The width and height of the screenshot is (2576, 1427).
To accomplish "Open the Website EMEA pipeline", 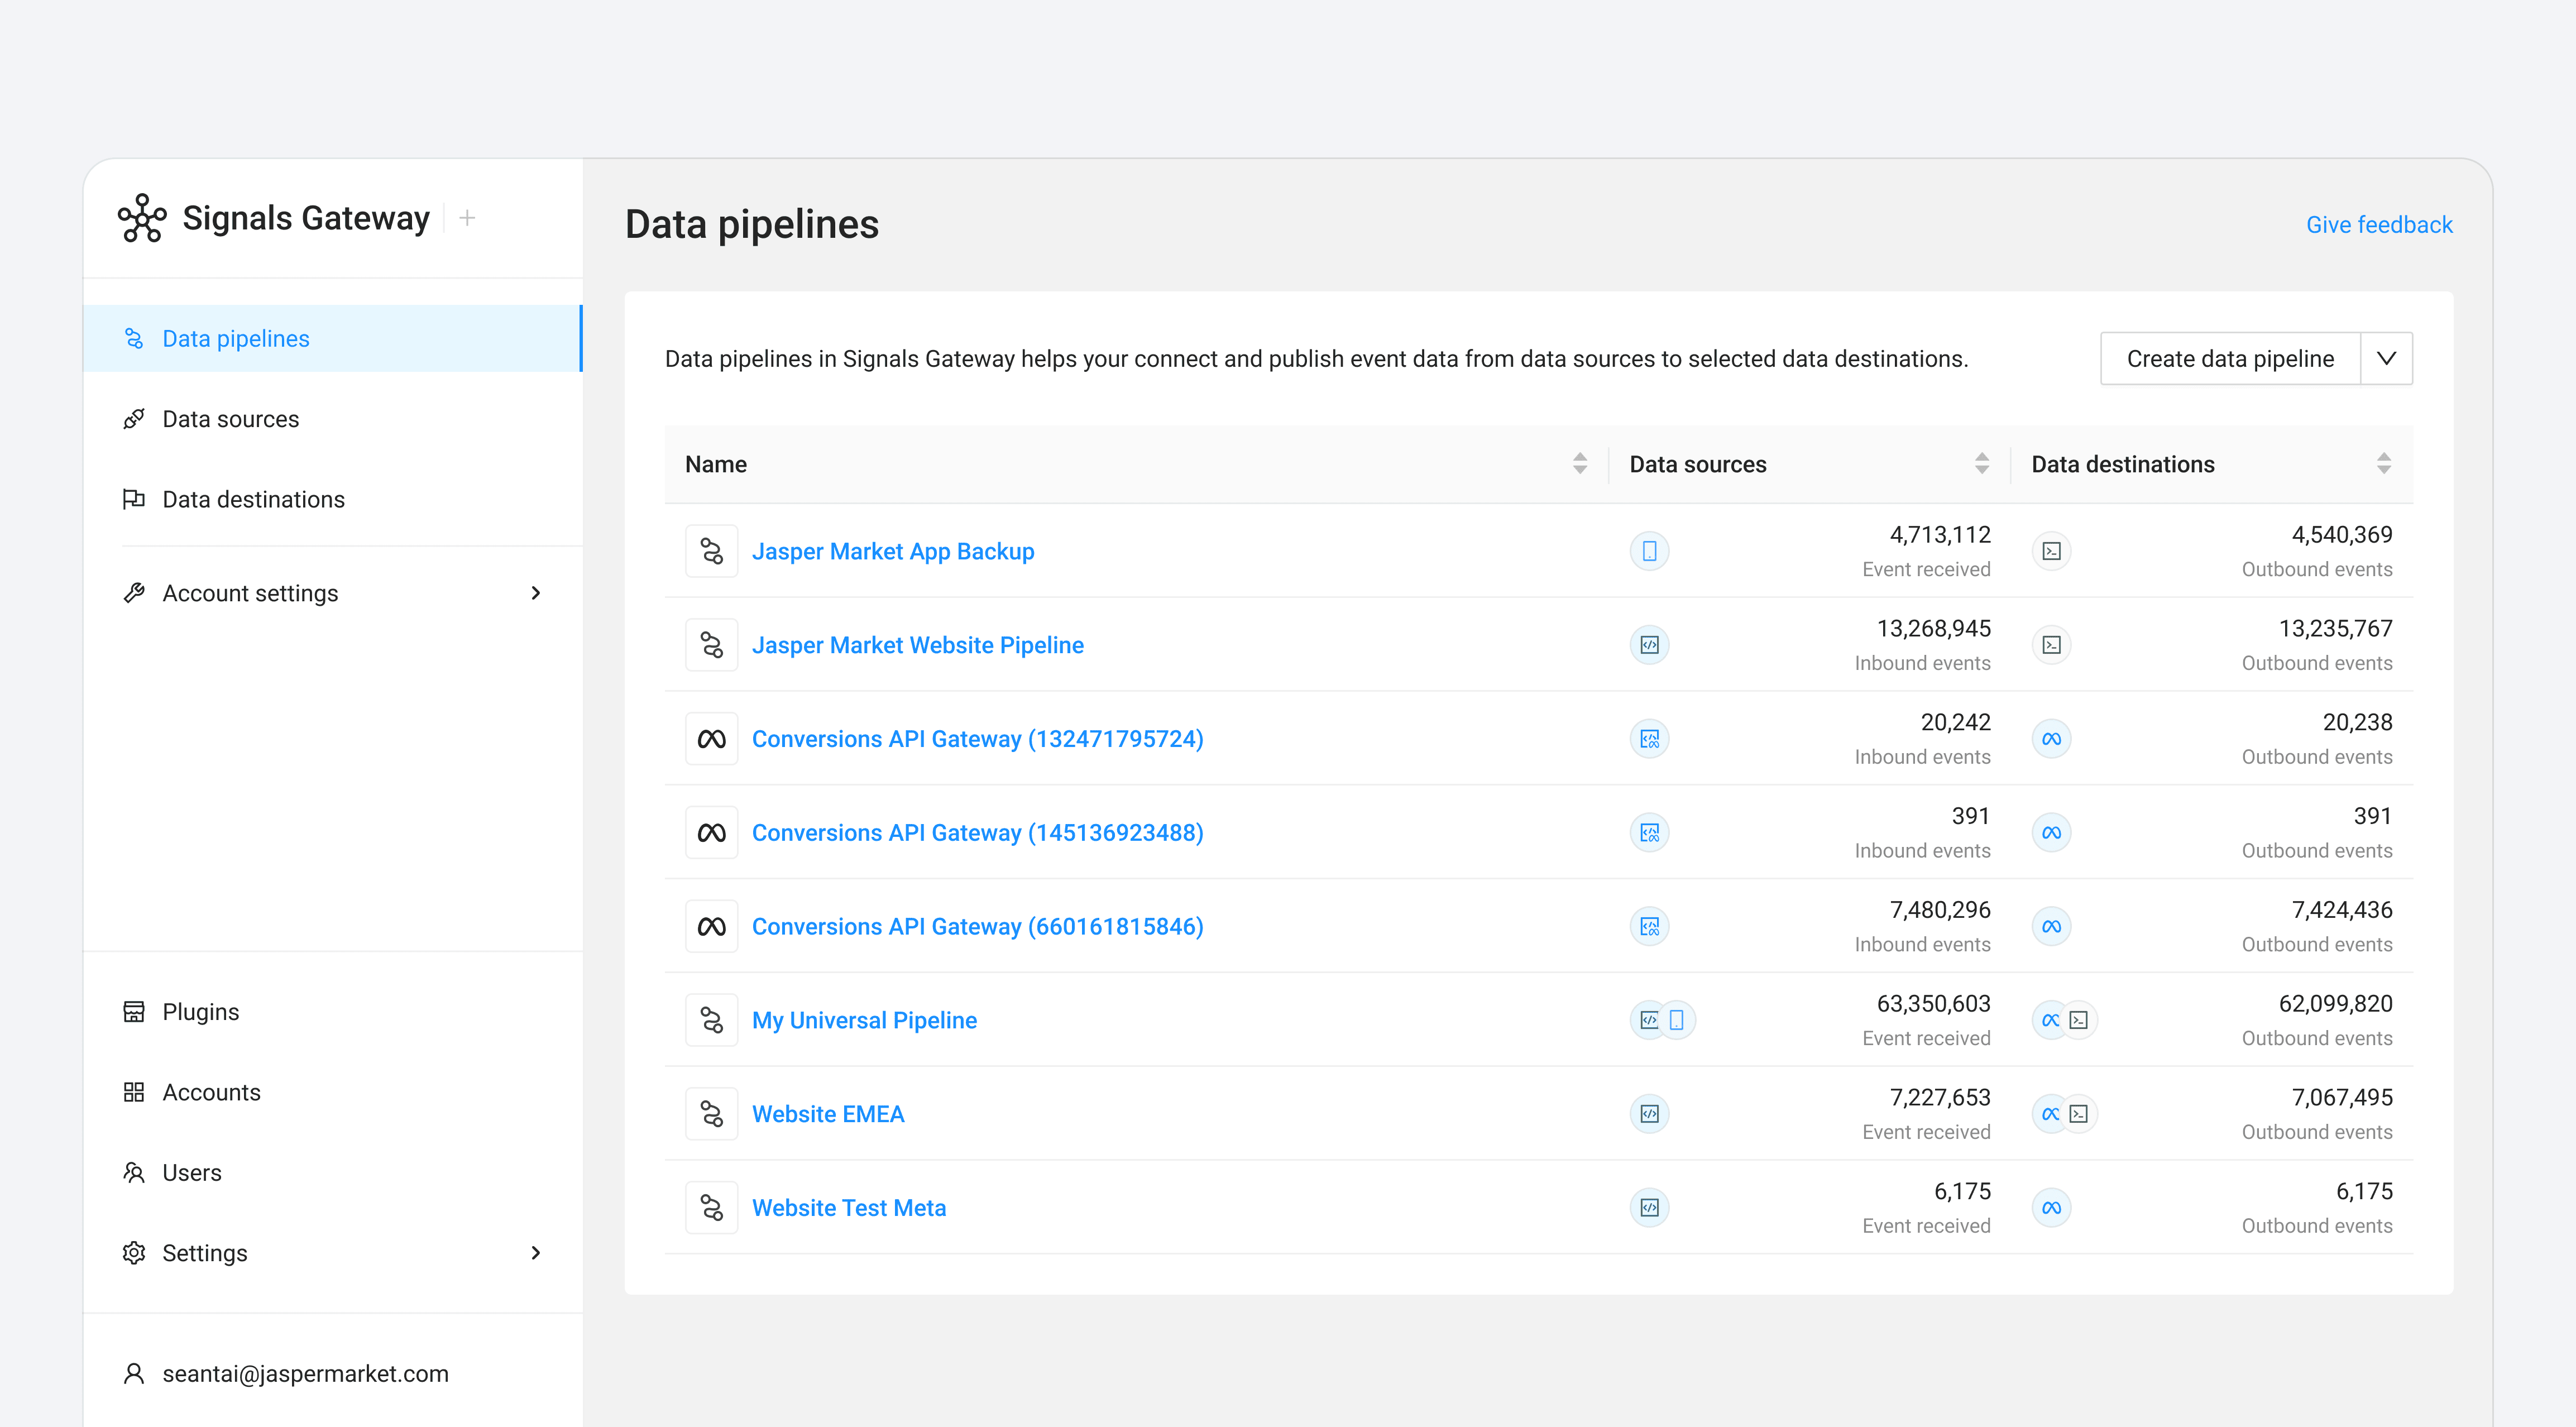I will coord(828,1113).
